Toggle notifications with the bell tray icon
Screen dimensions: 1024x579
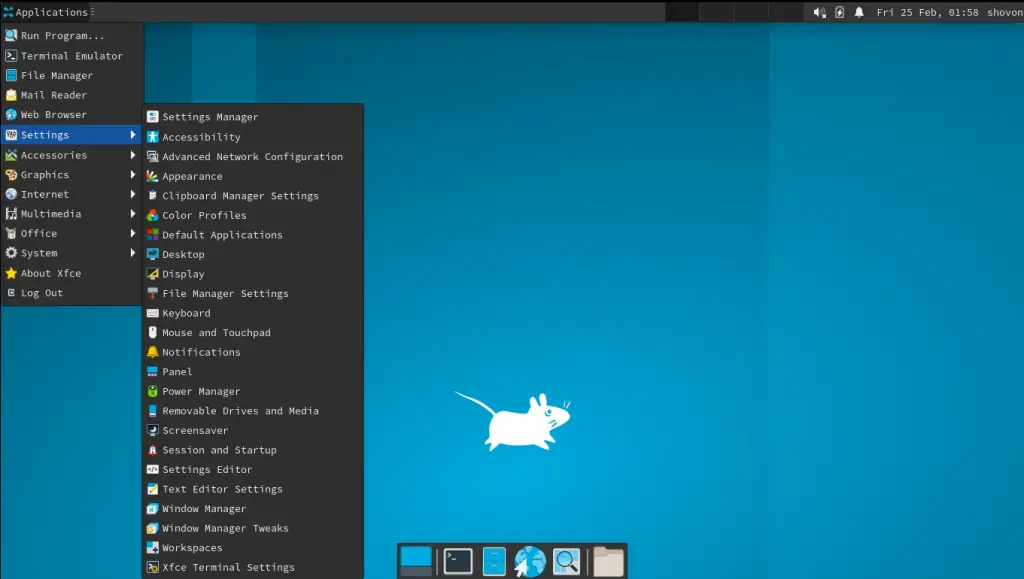[859, 12]
